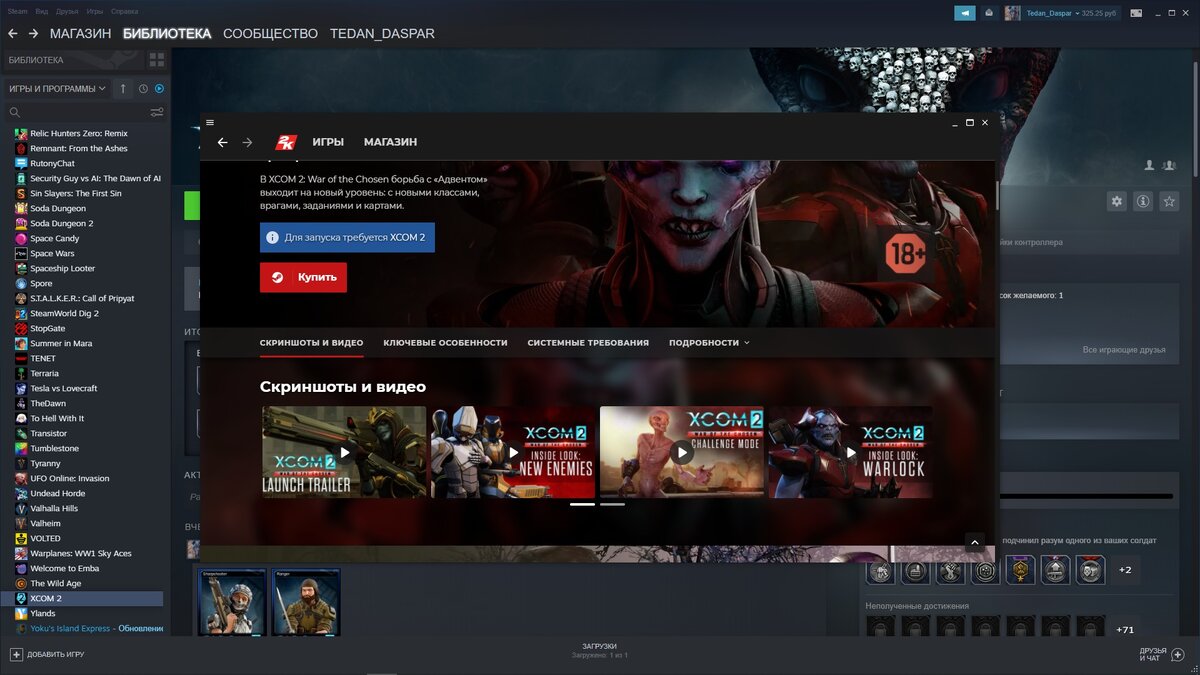Play the Launch Trailer video
The width and height of the screenshot is (1200, 675).
(344, 452)
